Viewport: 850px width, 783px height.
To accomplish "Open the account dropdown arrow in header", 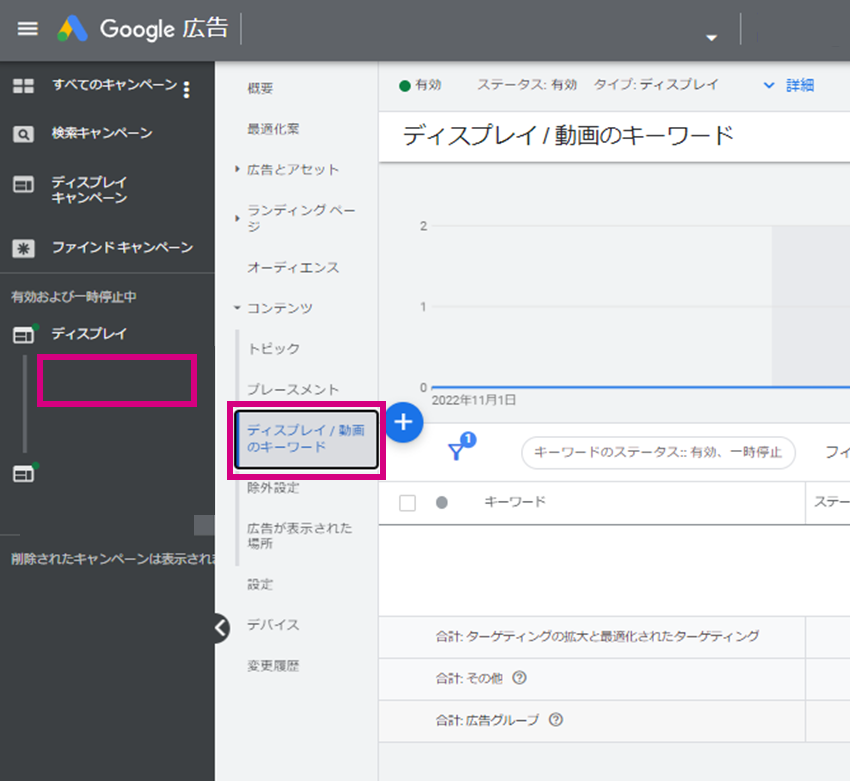I will [x=711, y=37].
